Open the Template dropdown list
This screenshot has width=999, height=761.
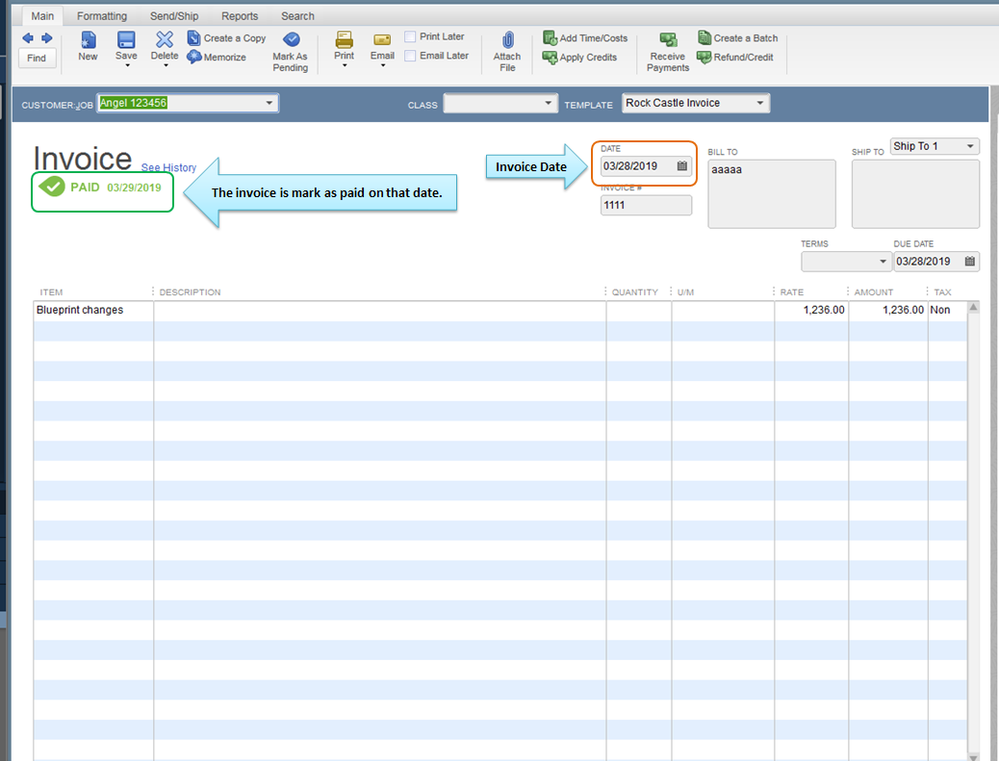pos(761,103)
